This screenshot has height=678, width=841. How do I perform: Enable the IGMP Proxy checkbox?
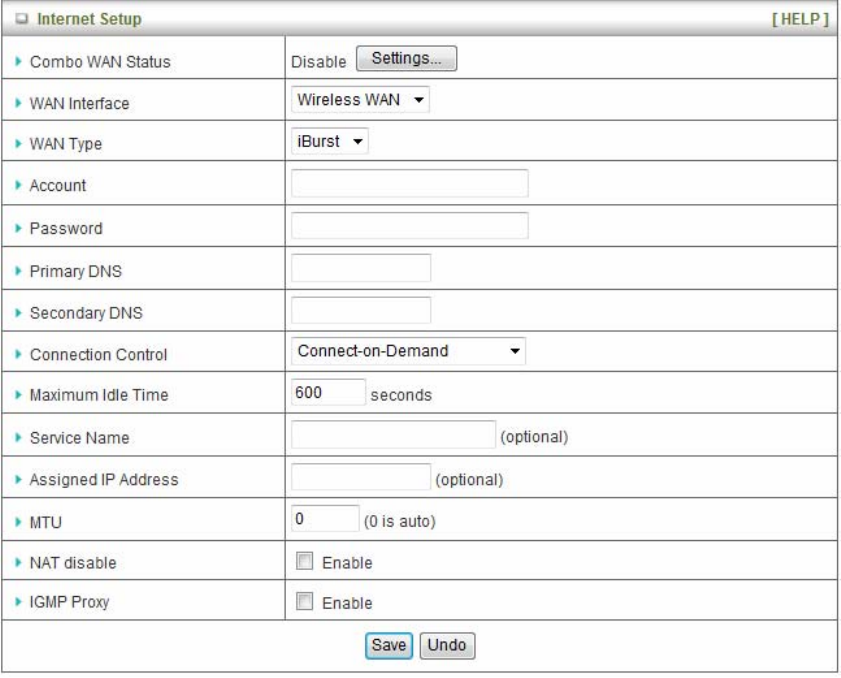305,601
